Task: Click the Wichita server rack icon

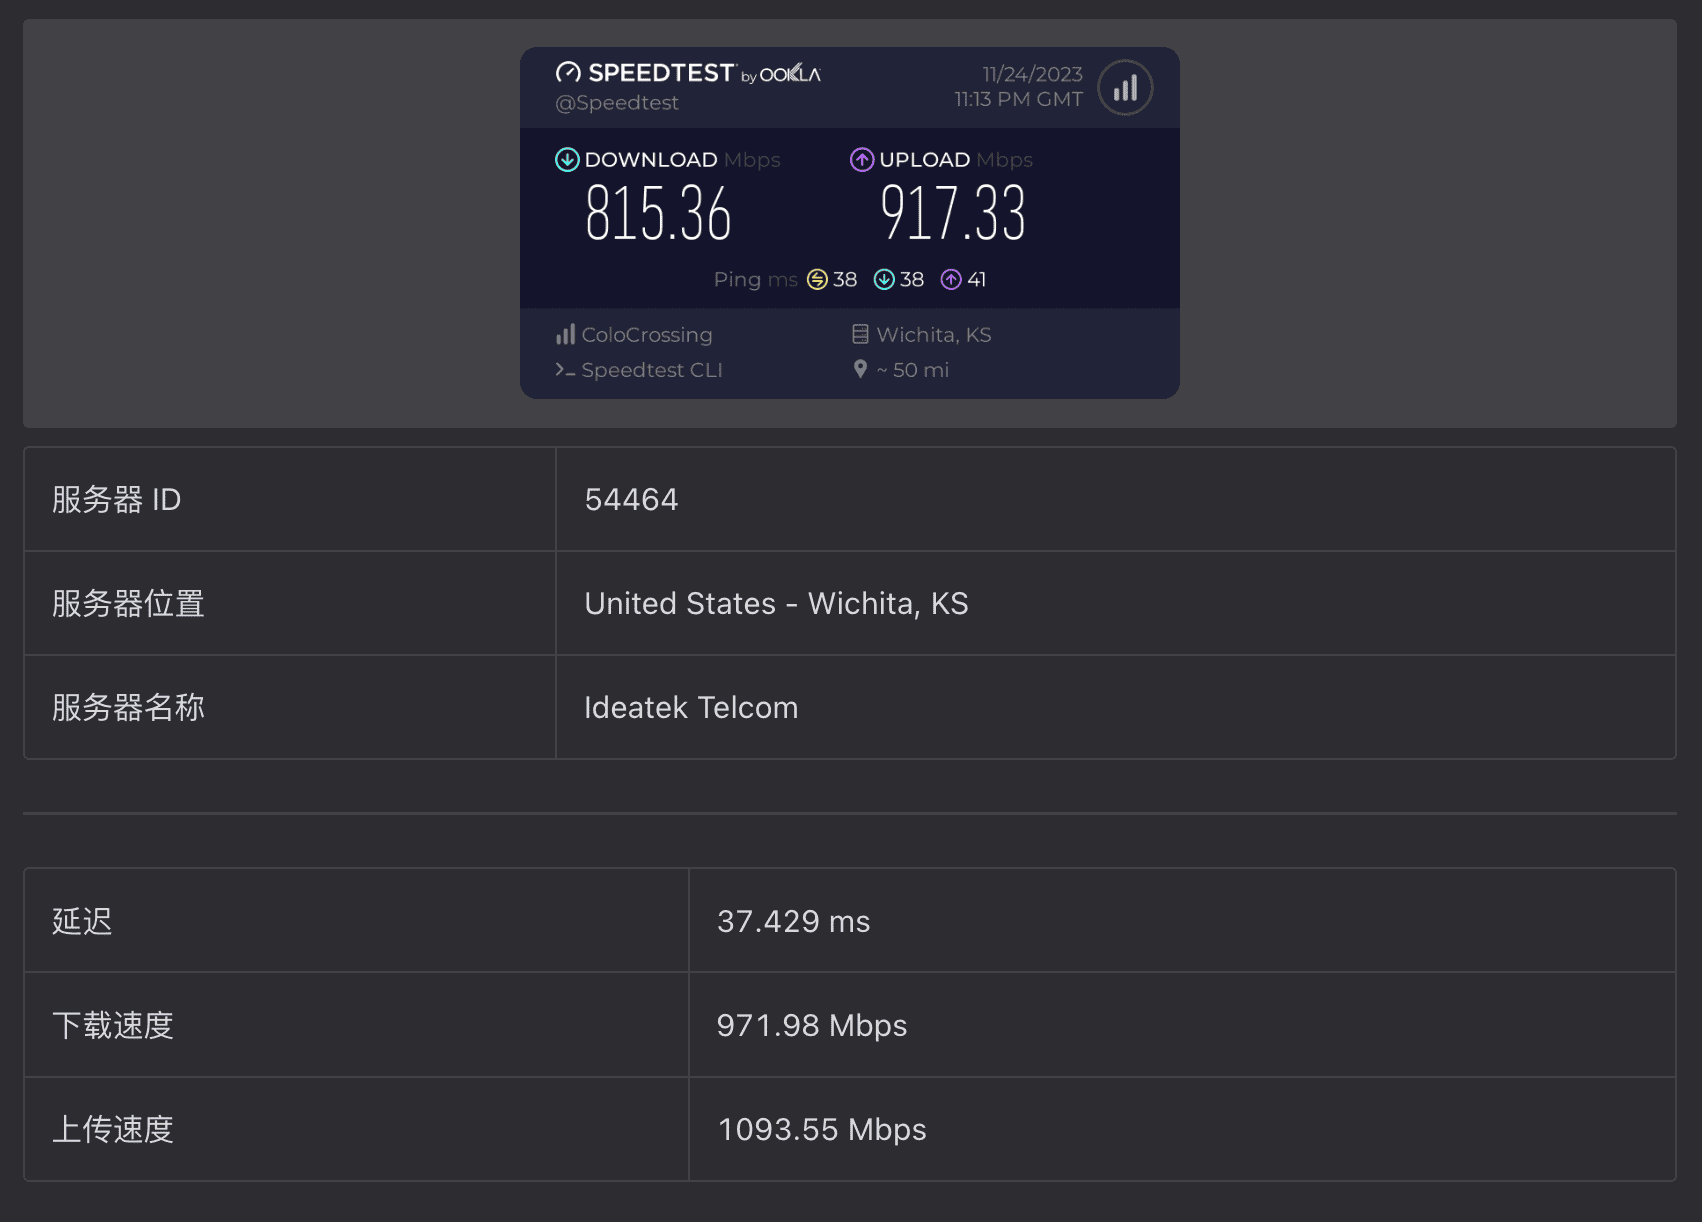Action: point(860,334)
